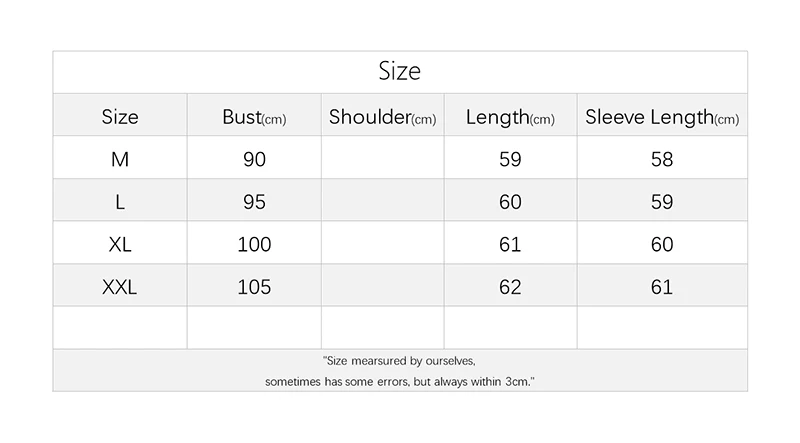Viewport: 800px width, 443px height.
Task: Click bust value 95 for L
Action: coord(254,202)
